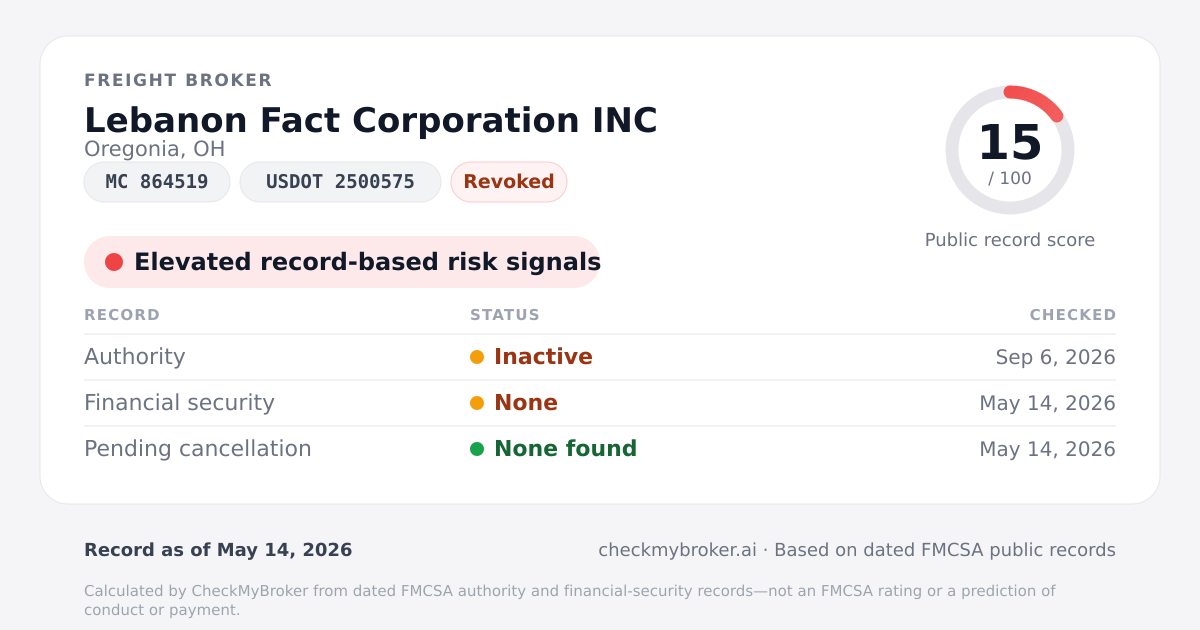Click the Lebanon Fact Corporation INC title
The width and height of the screenshot is (1200, 630).
371,120
